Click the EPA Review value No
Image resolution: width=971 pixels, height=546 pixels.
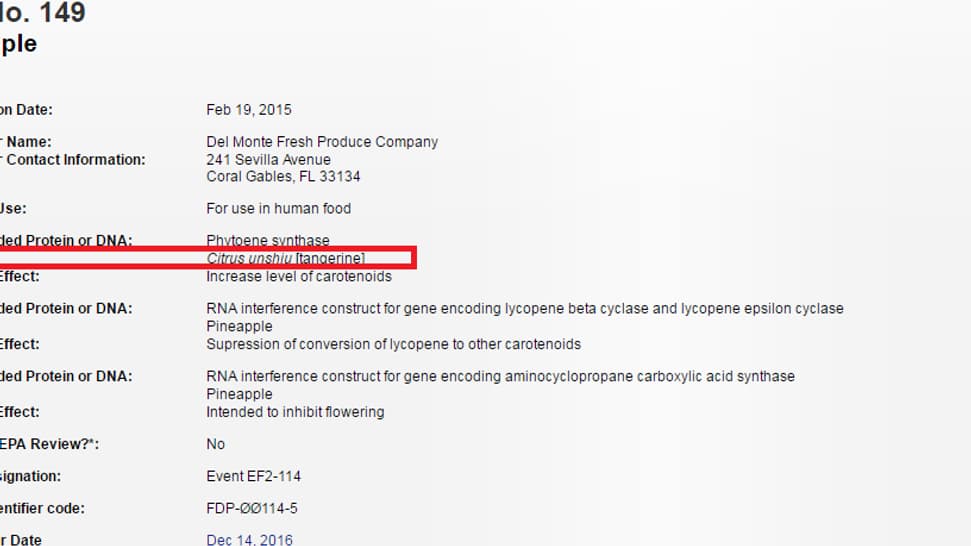click(216, 444)
